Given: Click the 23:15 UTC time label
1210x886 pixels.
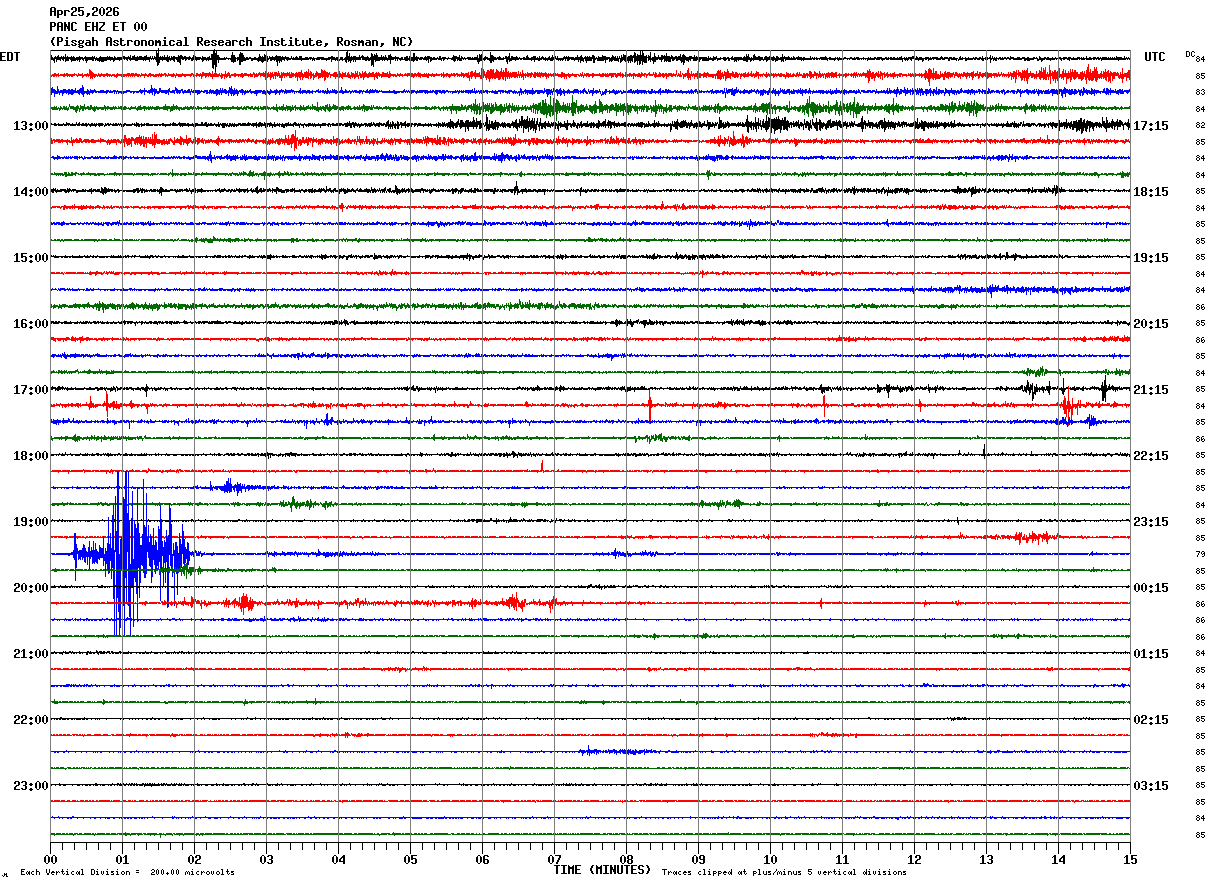Looking at the screenshot, I should point(1150,522).
